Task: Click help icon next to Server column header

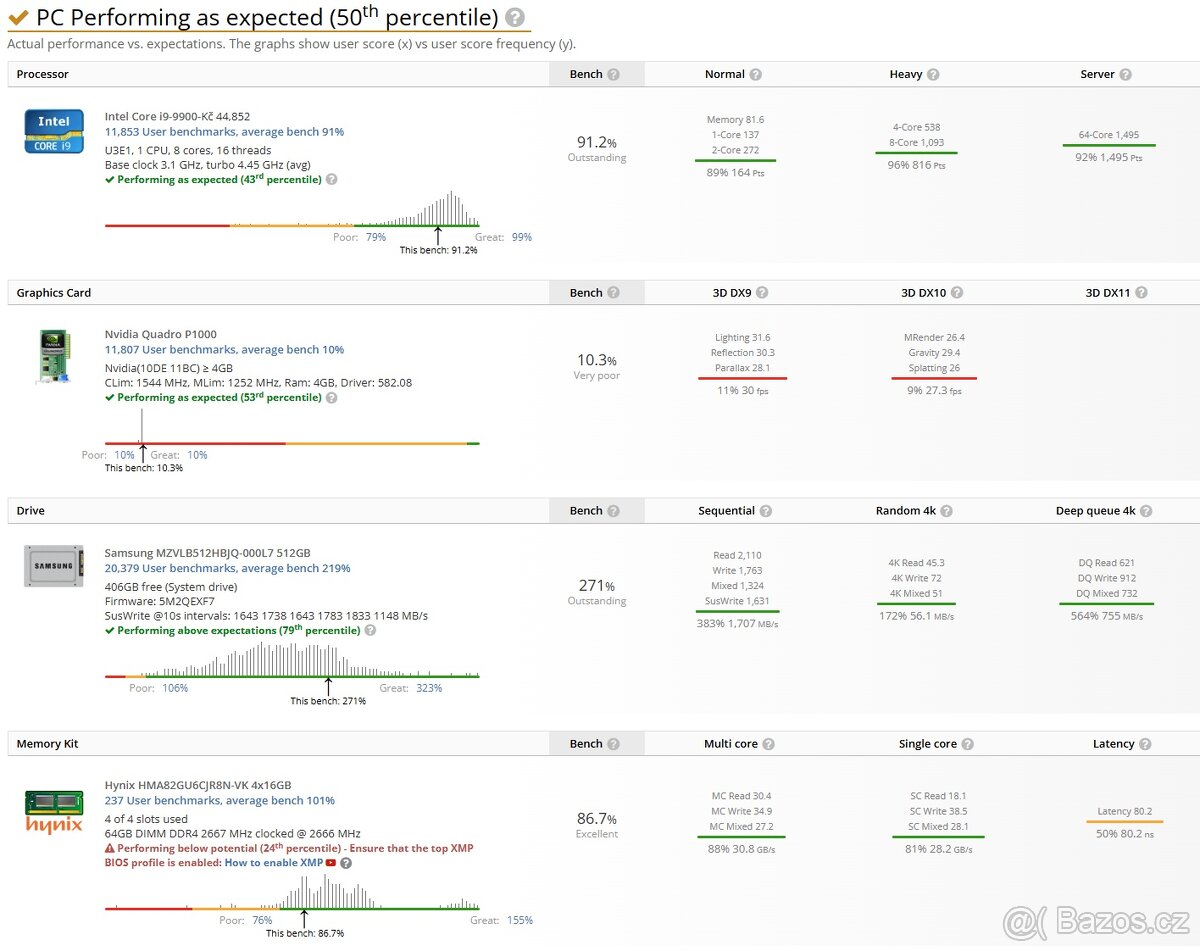Action: click(1125, 75)
